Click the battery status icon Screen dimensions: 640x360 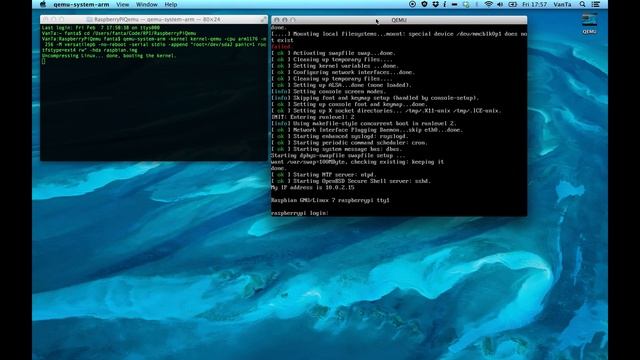click(x=513, y=4)
